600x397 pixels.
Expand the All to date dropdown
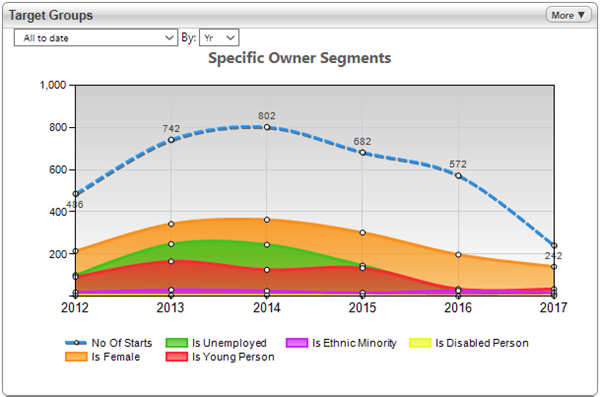[96, 38]
